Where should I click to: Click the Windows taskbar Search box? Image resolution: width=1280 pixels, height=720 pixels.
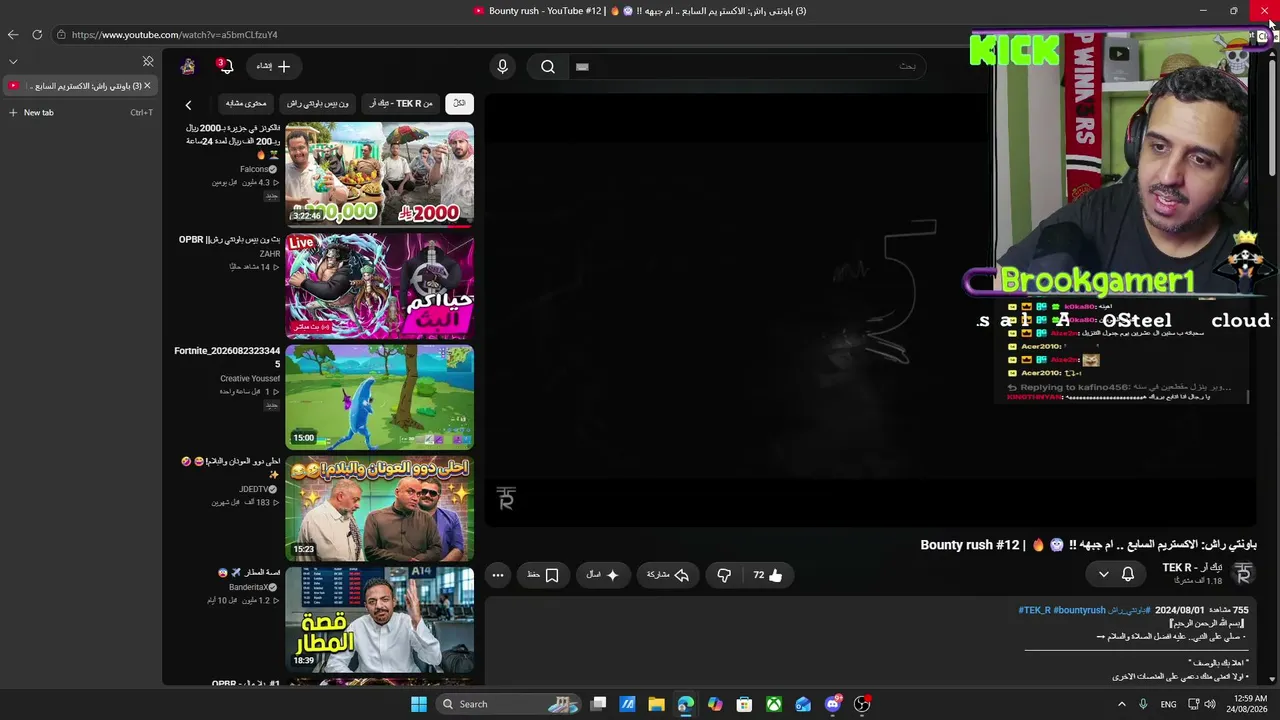[510, 704]
